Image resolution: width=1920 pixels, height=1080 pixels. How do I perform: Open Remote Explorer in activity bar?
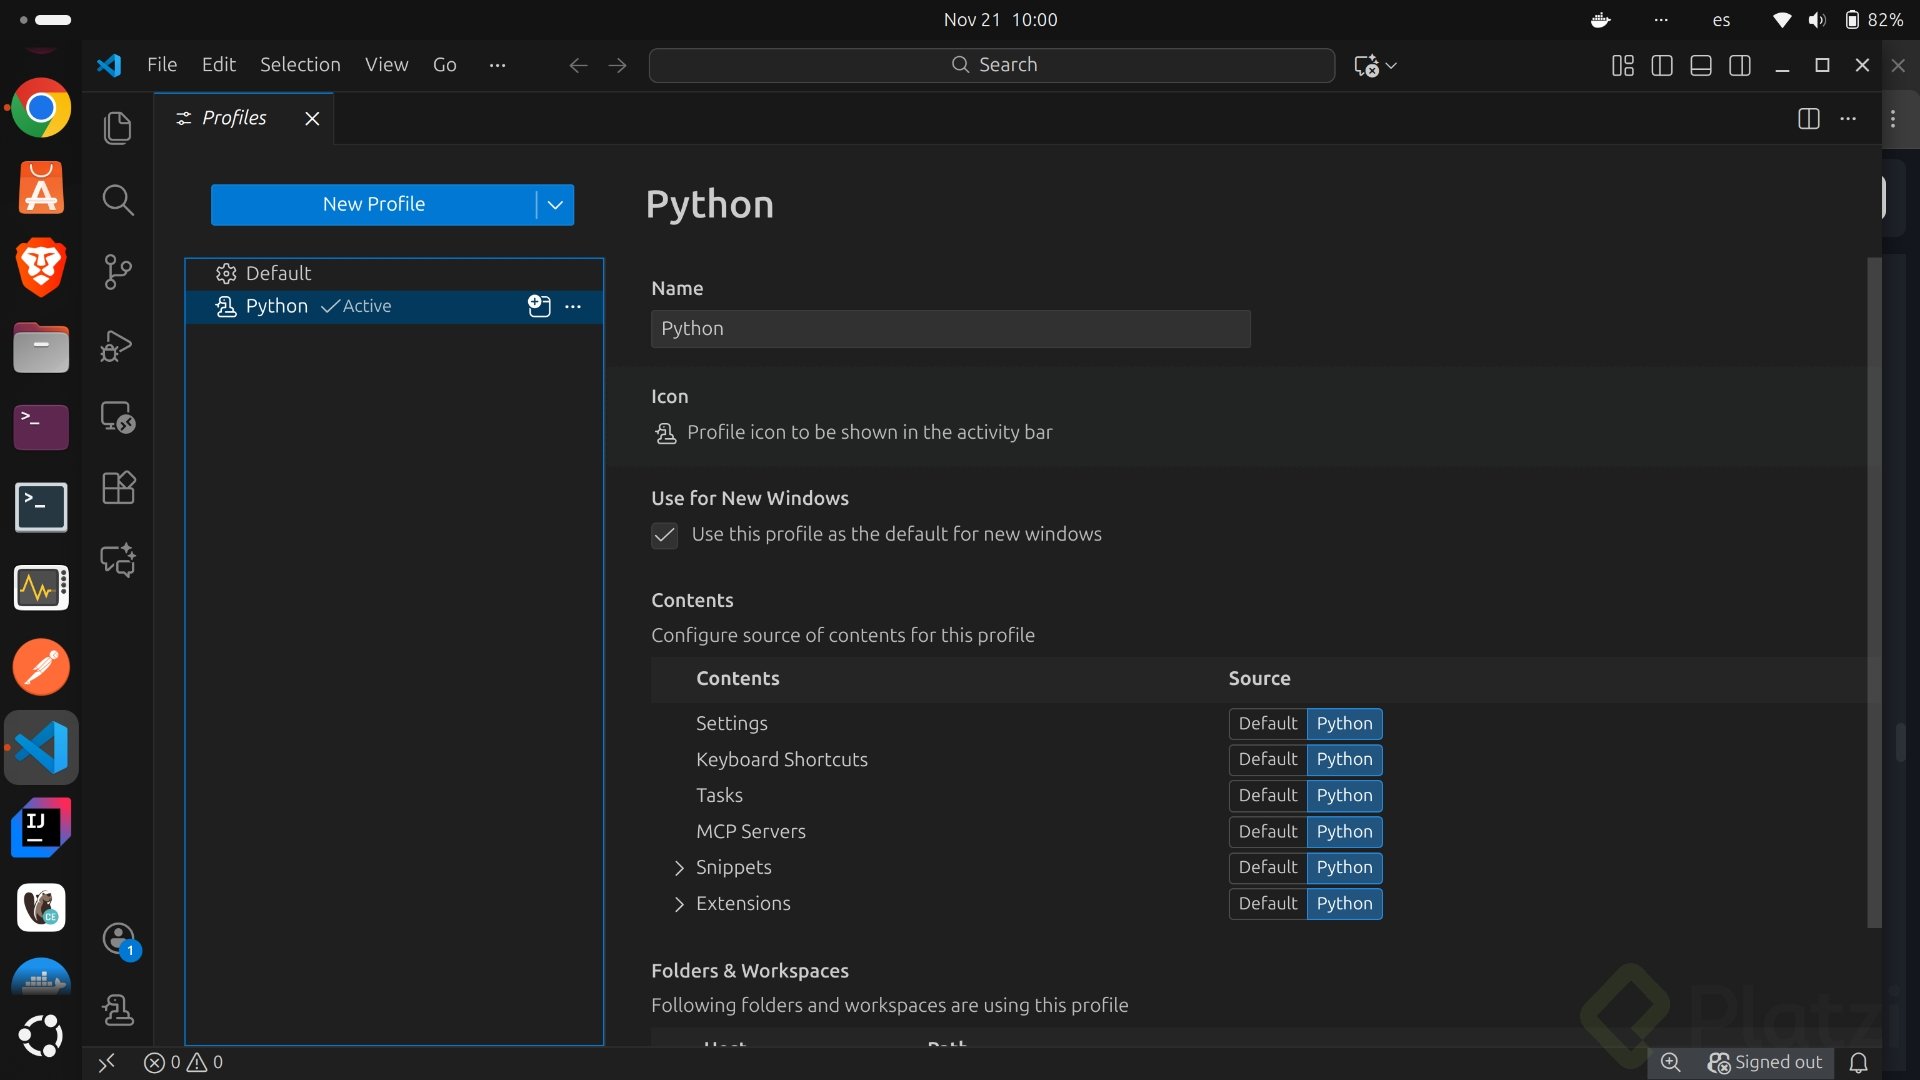point(118,417)
